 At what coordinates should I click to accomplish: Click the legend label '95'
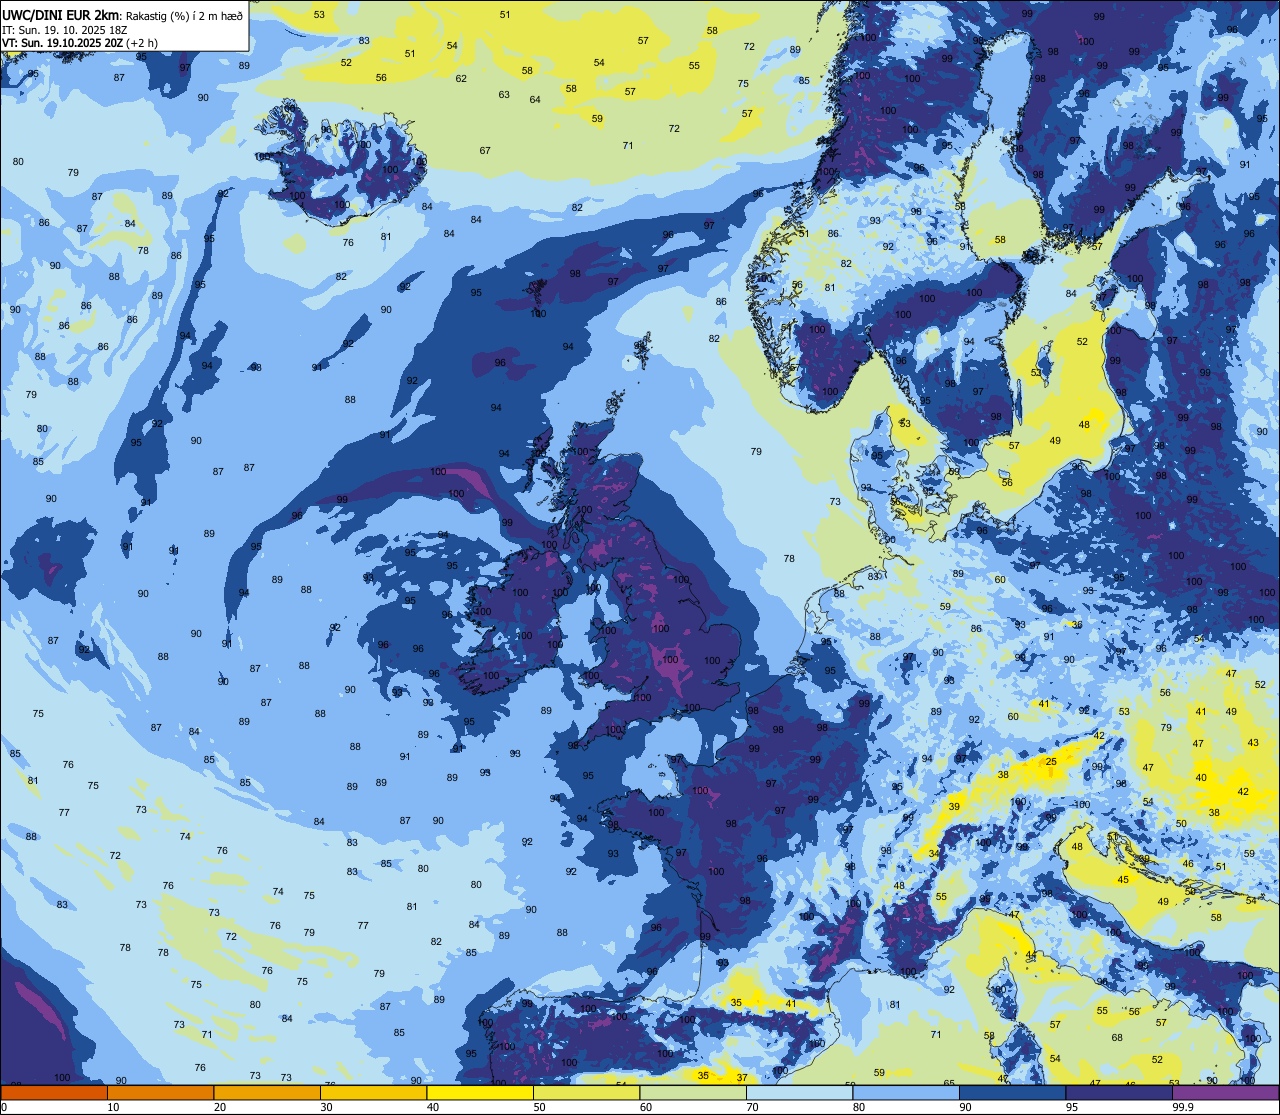point(1072,1107)
